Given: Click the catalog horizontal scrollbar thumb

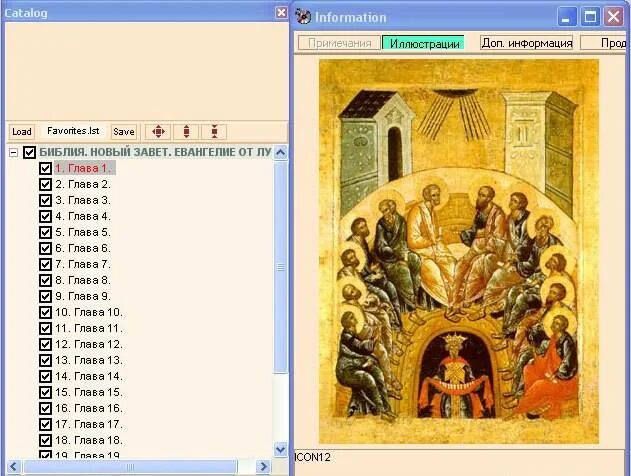Looking at the screenshot, I should [x=130, y=467].
